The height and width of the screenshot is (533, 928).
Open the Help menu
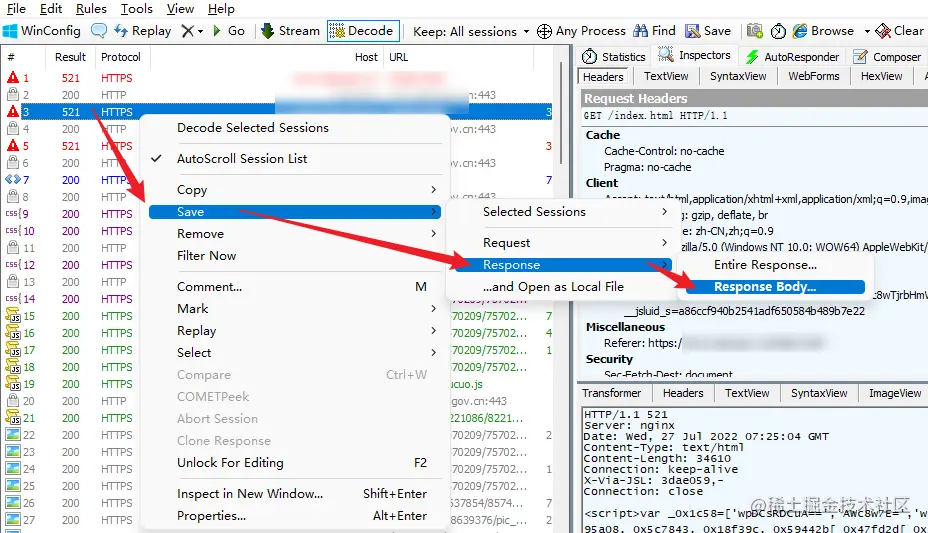click(221, 9)
